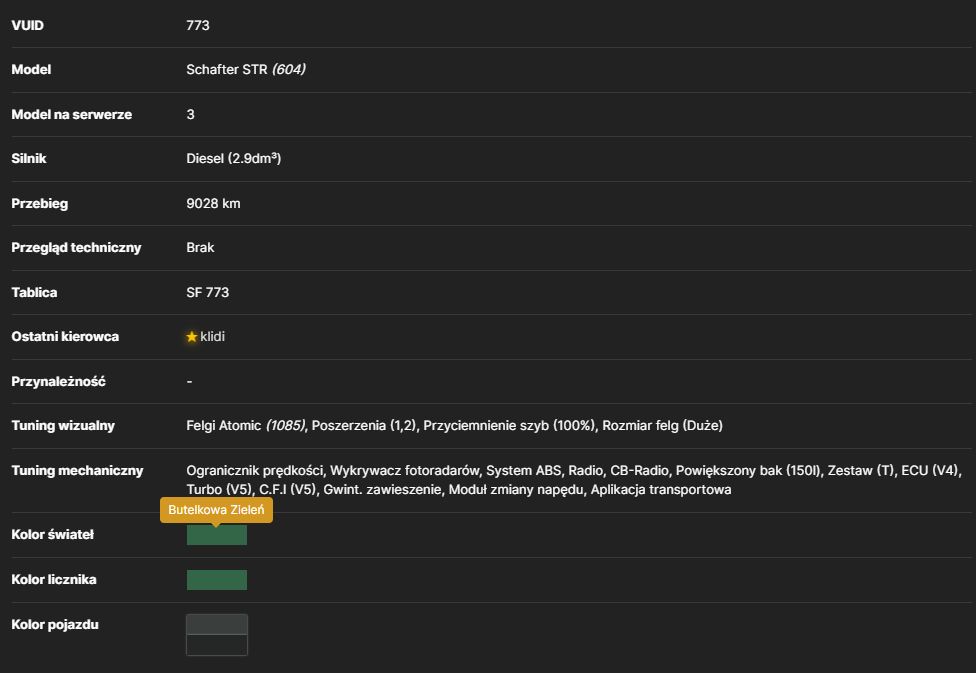Click the Felgi Atomic tuning entry
976x673 pixels.
[x=223, y=426]
